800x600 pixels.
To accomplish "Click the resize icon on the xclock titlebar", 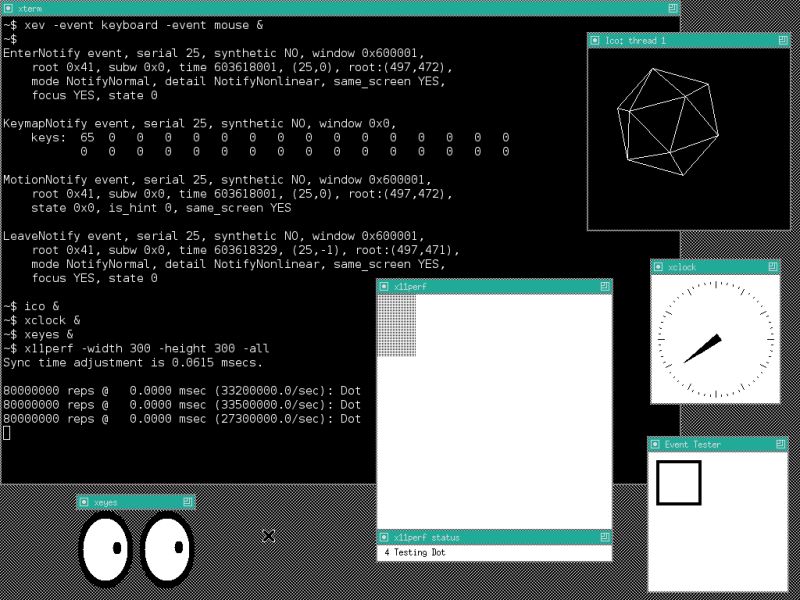I will (772, 267).
